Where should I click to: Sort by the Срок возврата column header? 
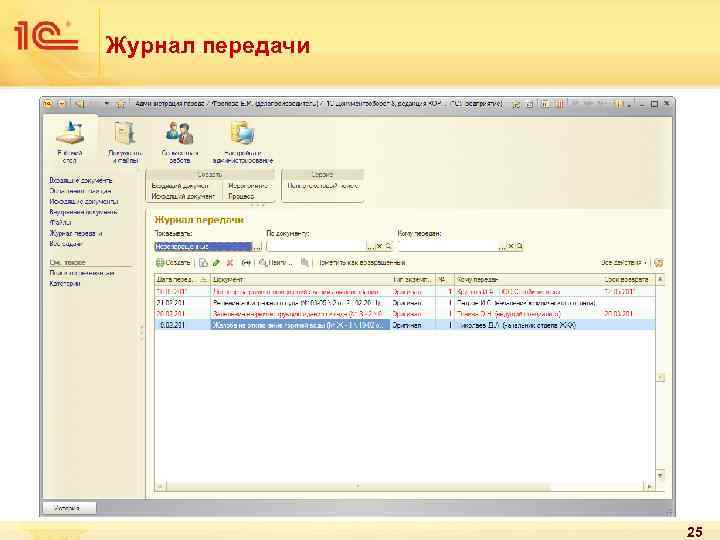627,279
